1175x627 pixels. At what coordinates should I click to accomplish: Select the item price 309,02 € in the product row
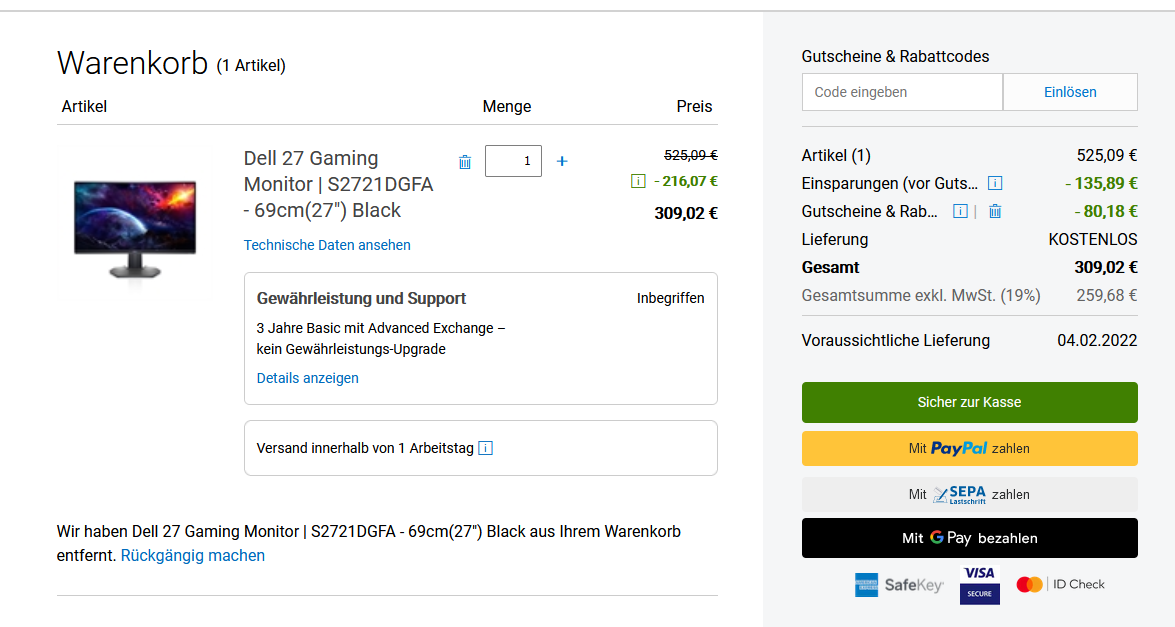(x=686, y=213)
